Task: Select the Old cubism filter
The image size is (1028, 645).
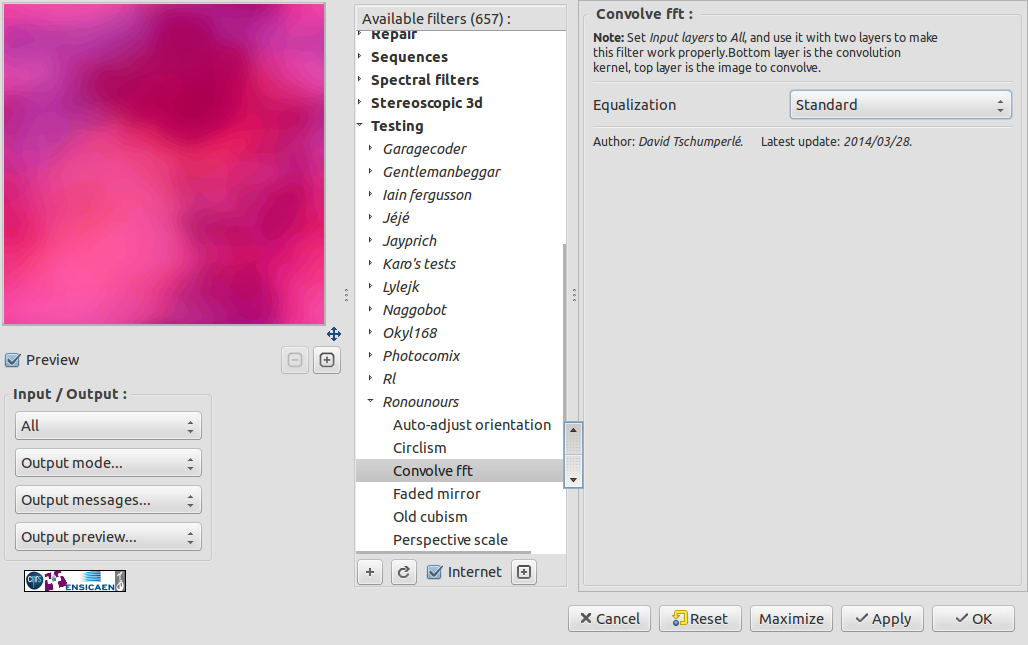Action: click(430, 517)
